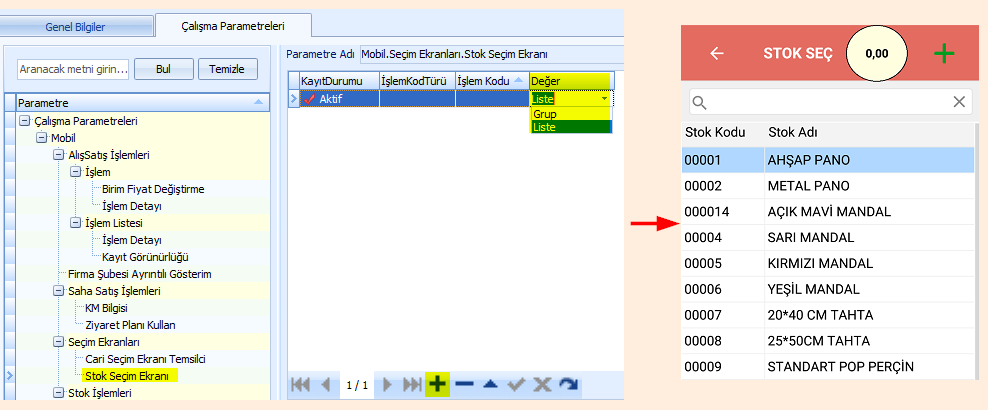This screenshot has width=988, height=410.
Task: Go to last record in navigator
Action: tap(411, 384)
